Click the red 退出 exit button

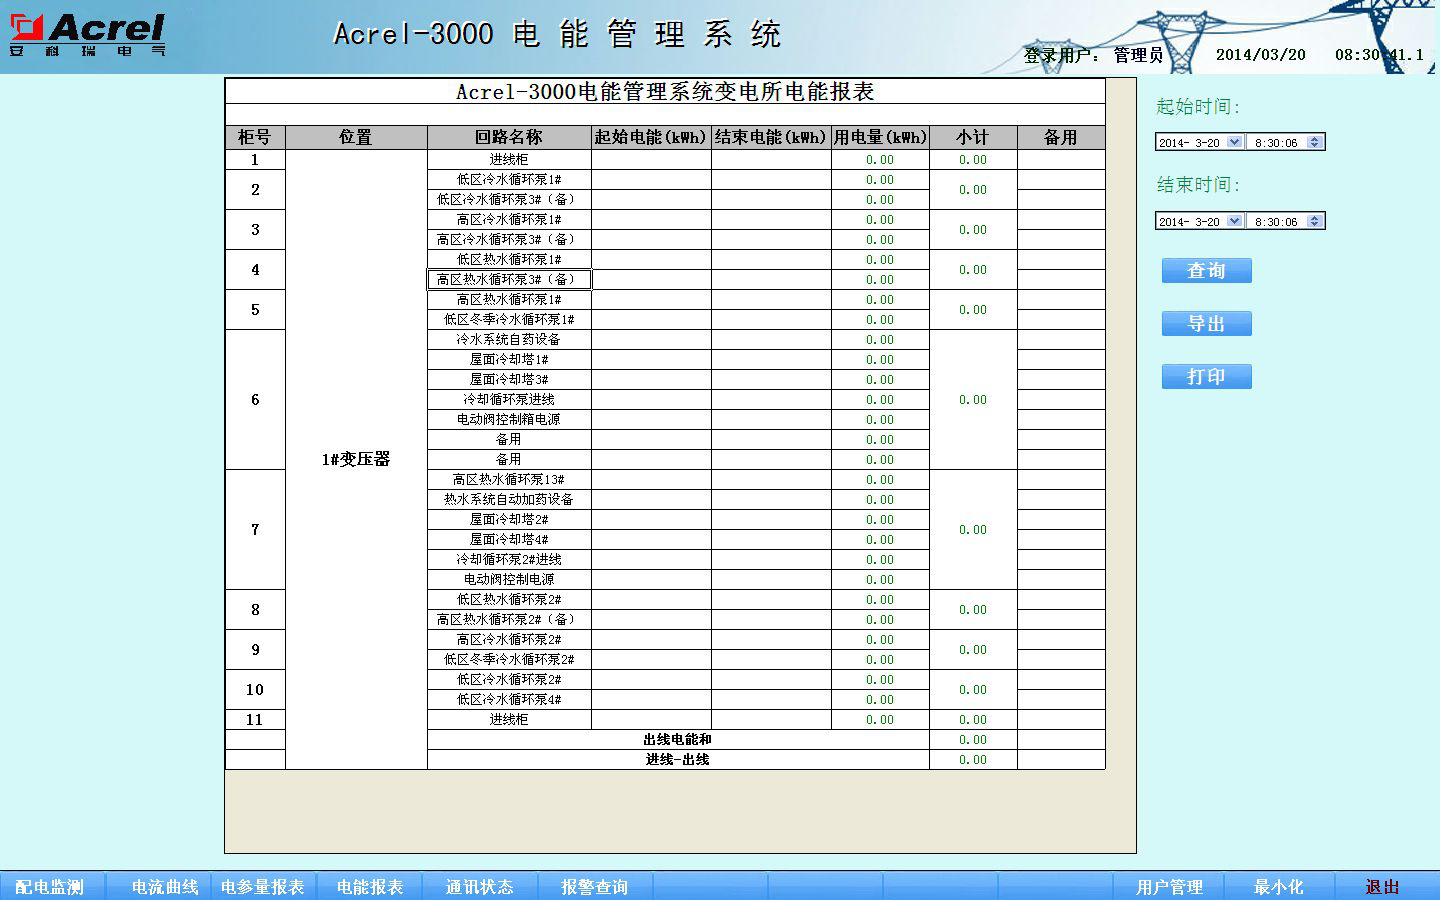[x=1383, y=887]
